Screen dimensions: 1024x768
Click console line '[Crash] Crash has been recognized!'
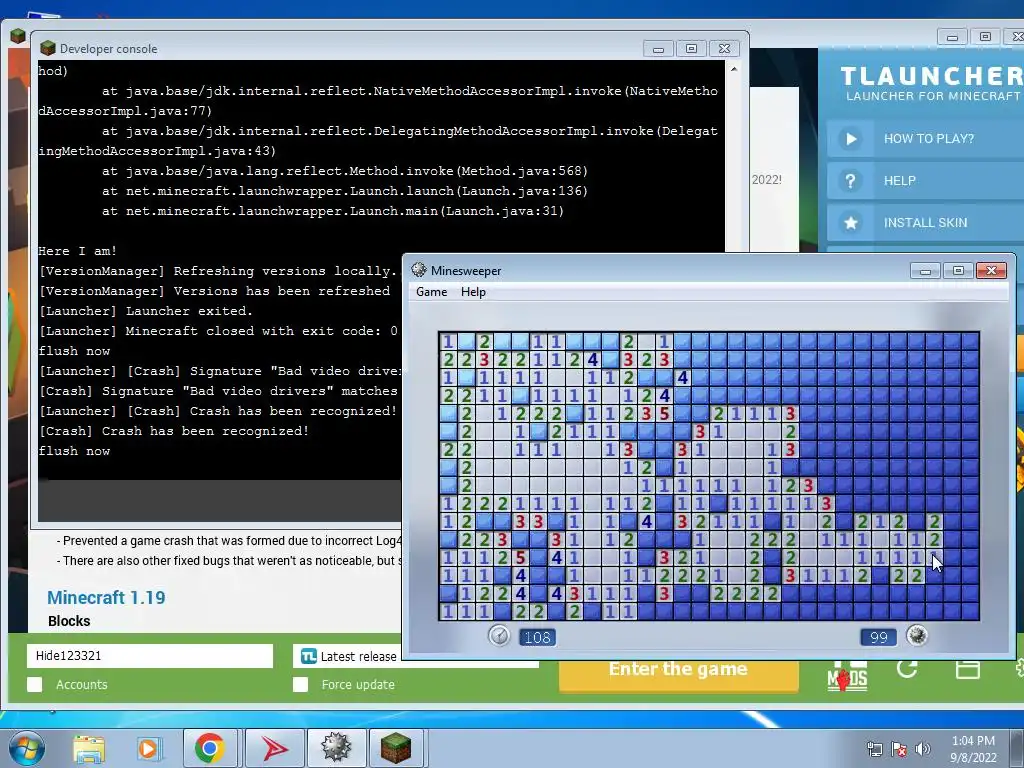(x=174, y=431)
